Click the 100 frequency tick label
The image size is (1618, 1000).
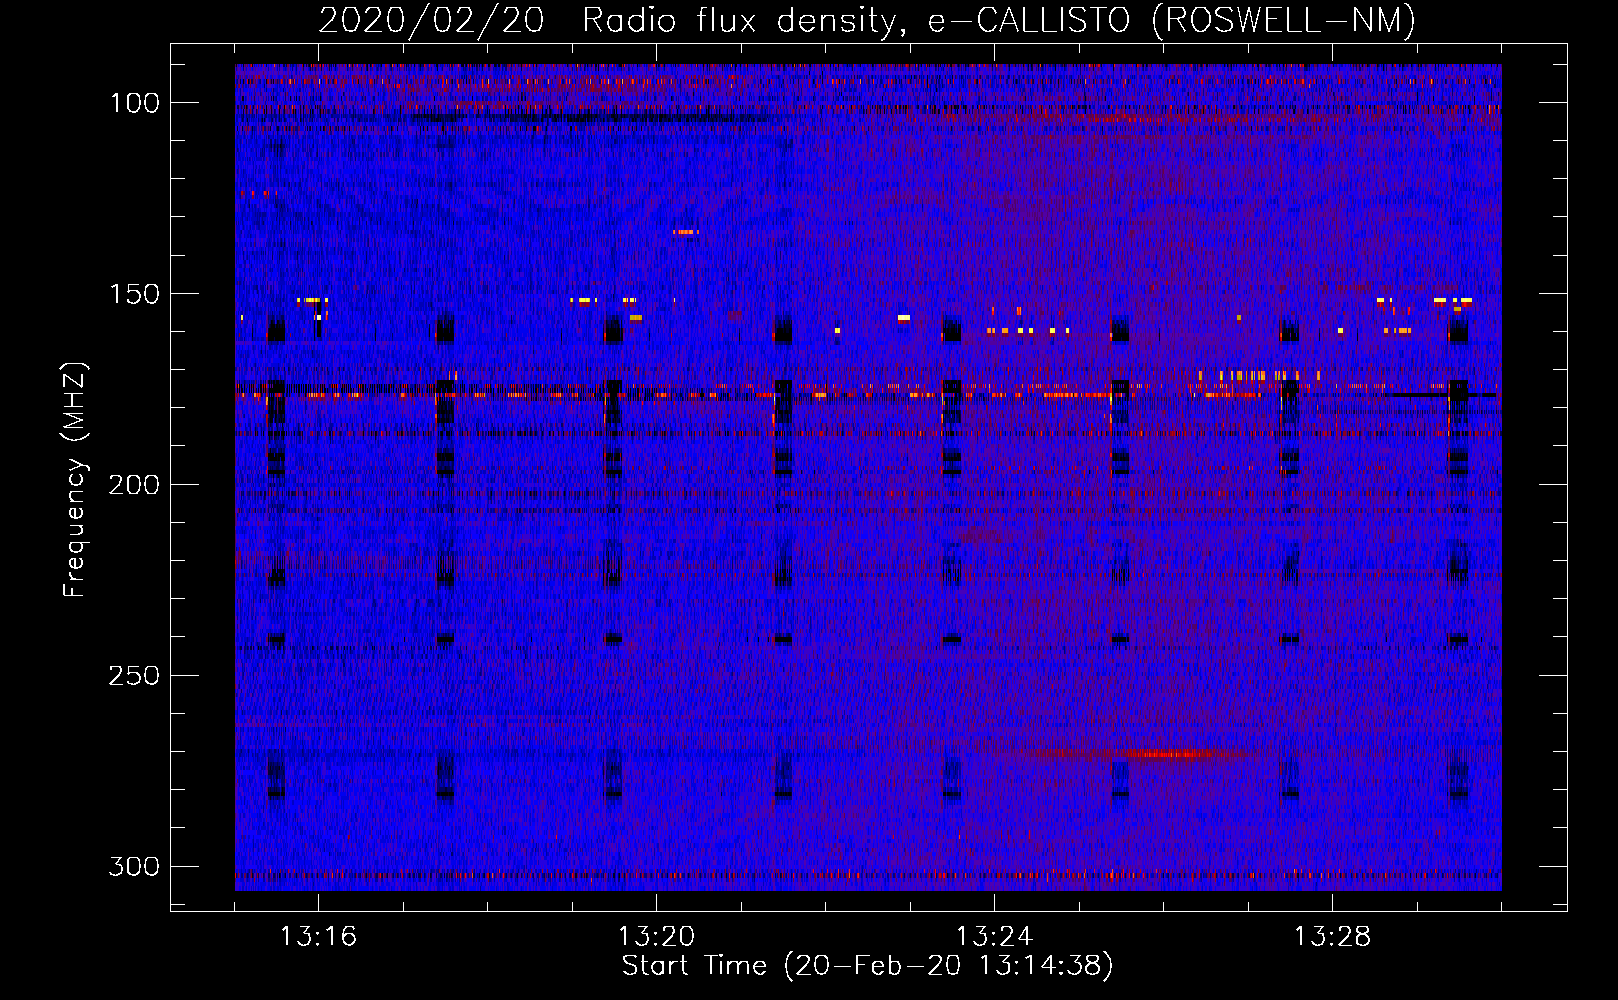(134, 103)
